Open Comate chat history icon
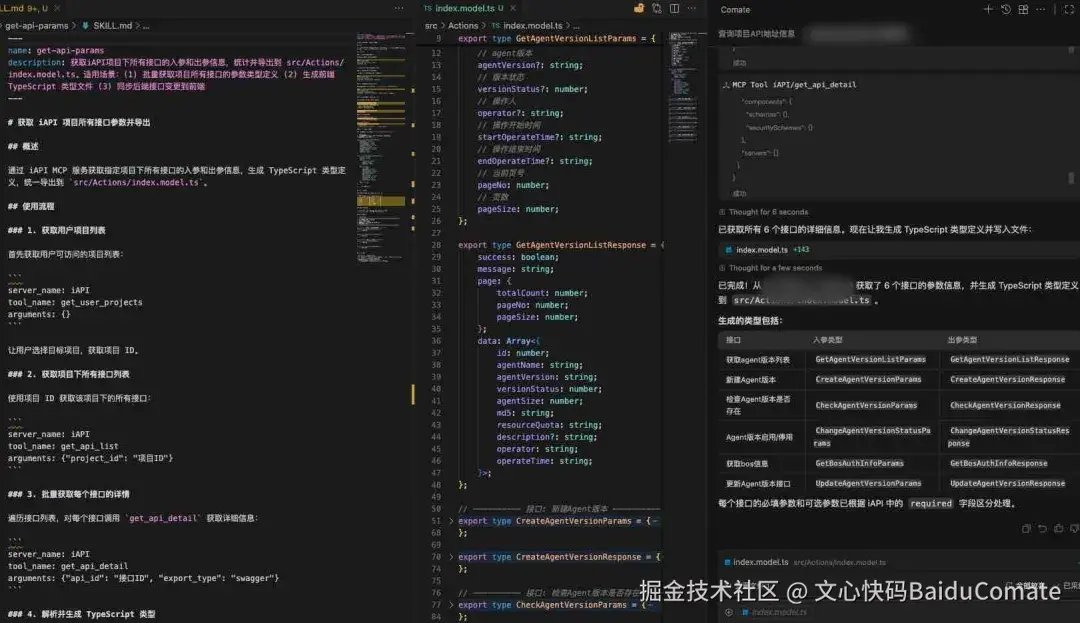 click(x=1006, y=10)
